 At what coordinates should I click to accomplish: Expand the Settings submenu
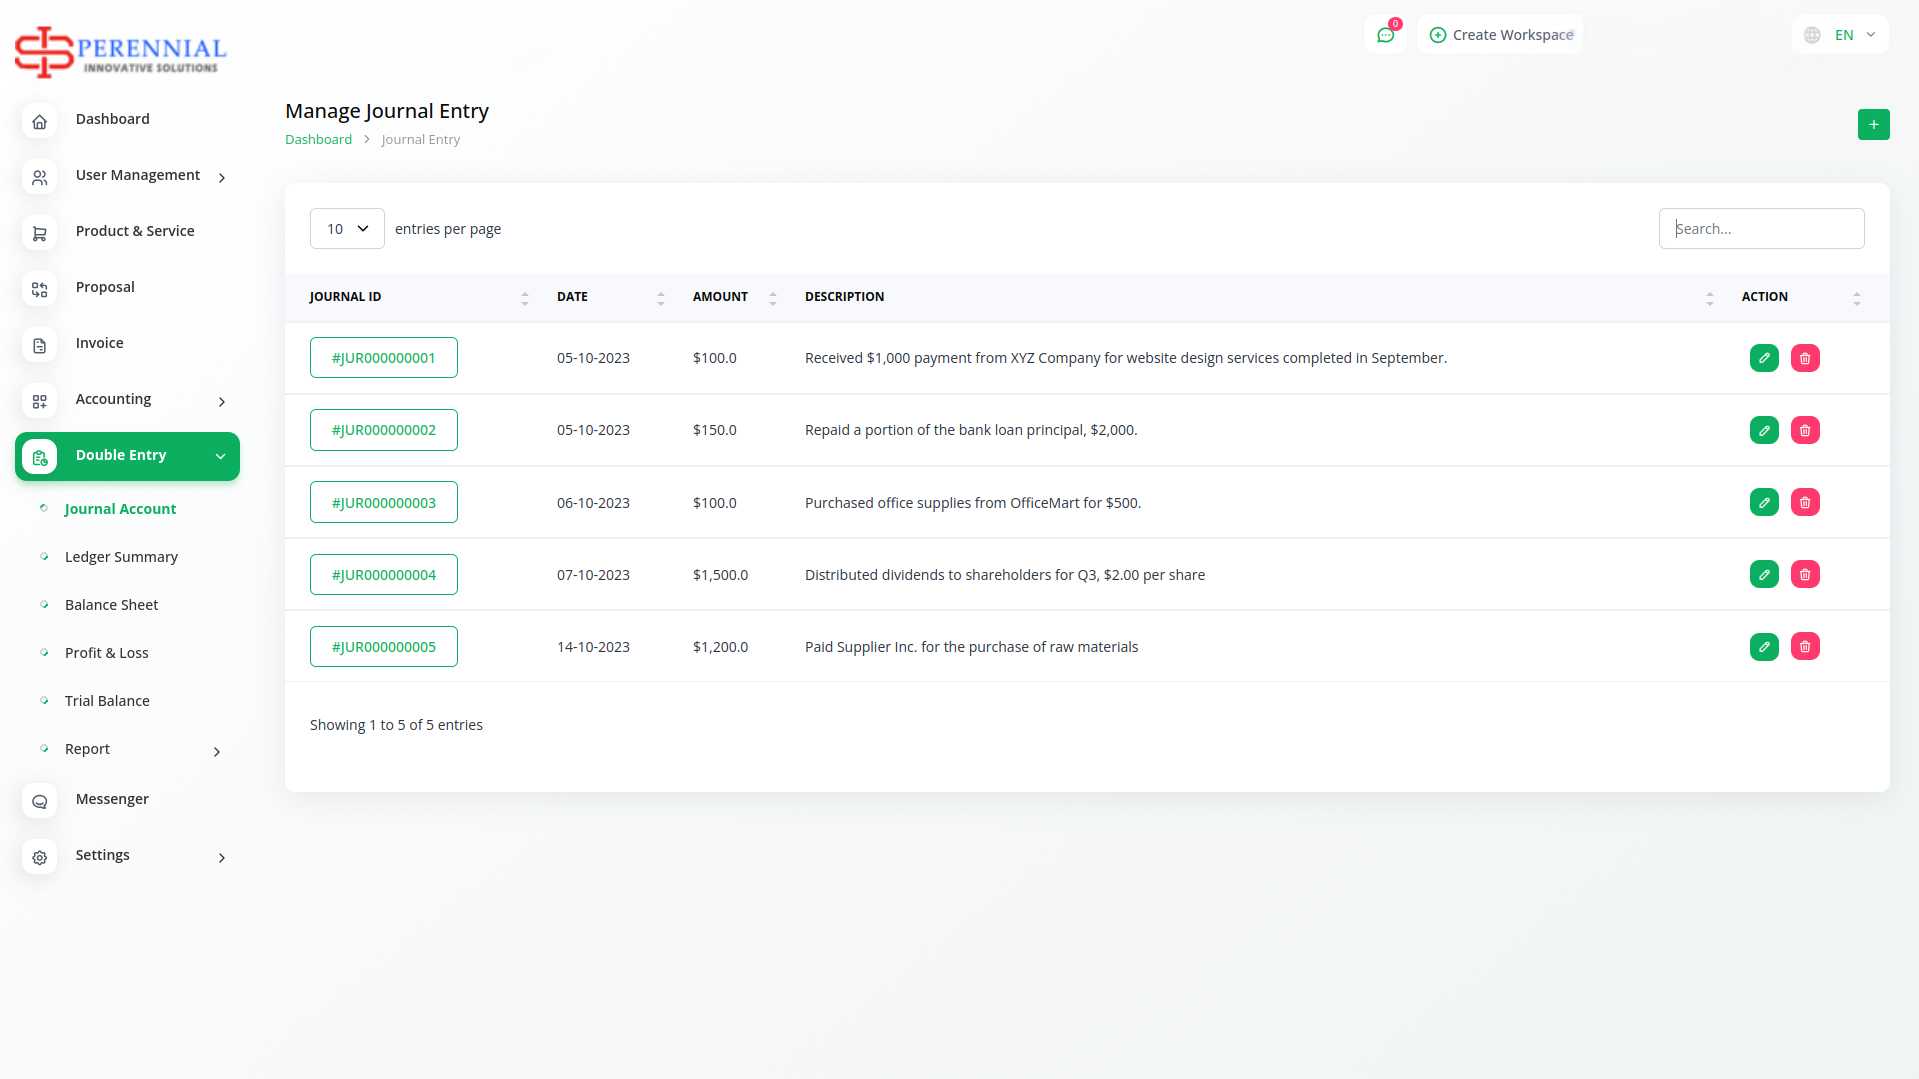[221, 857]
